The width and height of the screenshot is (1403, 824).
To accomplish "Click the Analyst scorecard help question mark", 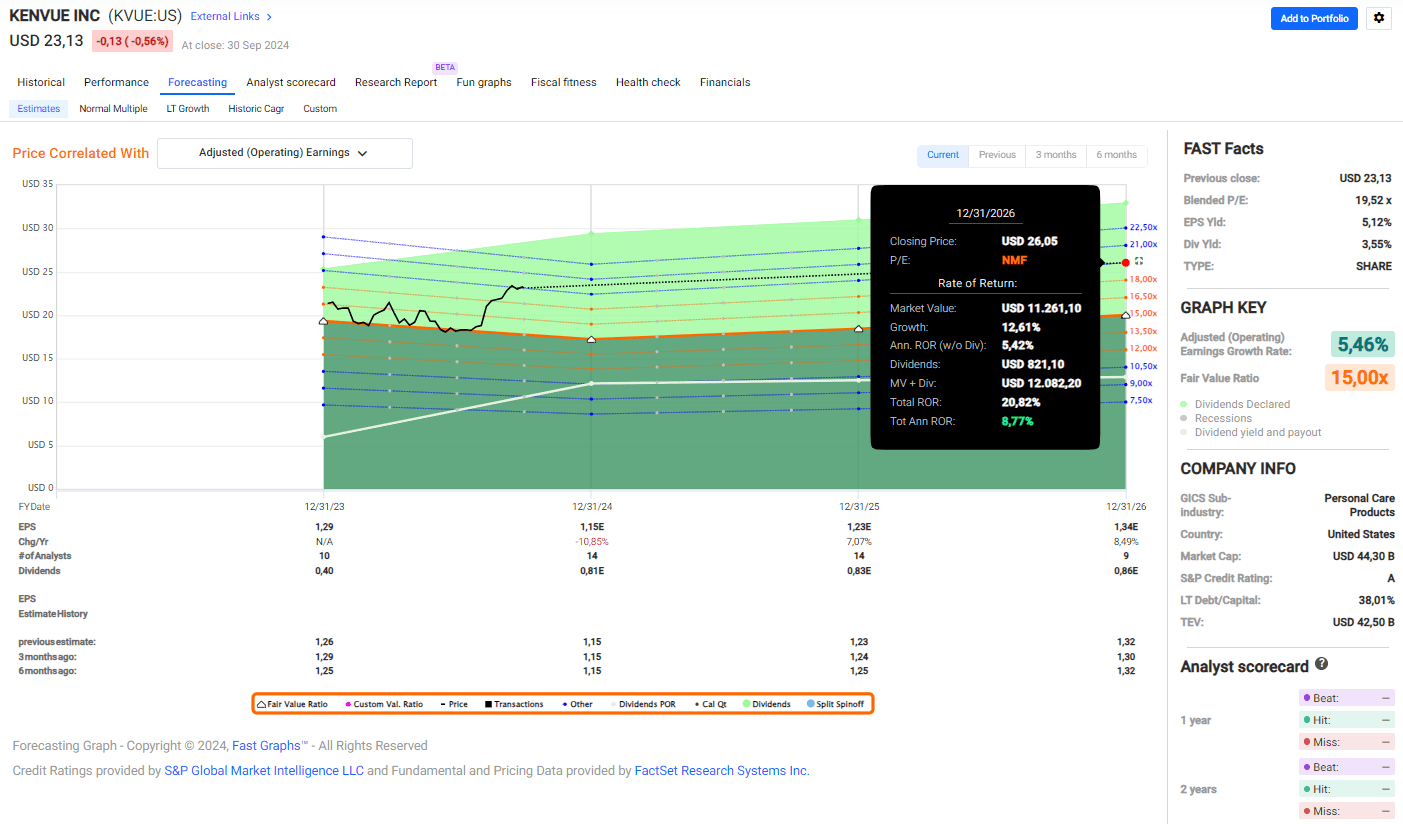I will pyautogui.click(x=1322, y=665).
